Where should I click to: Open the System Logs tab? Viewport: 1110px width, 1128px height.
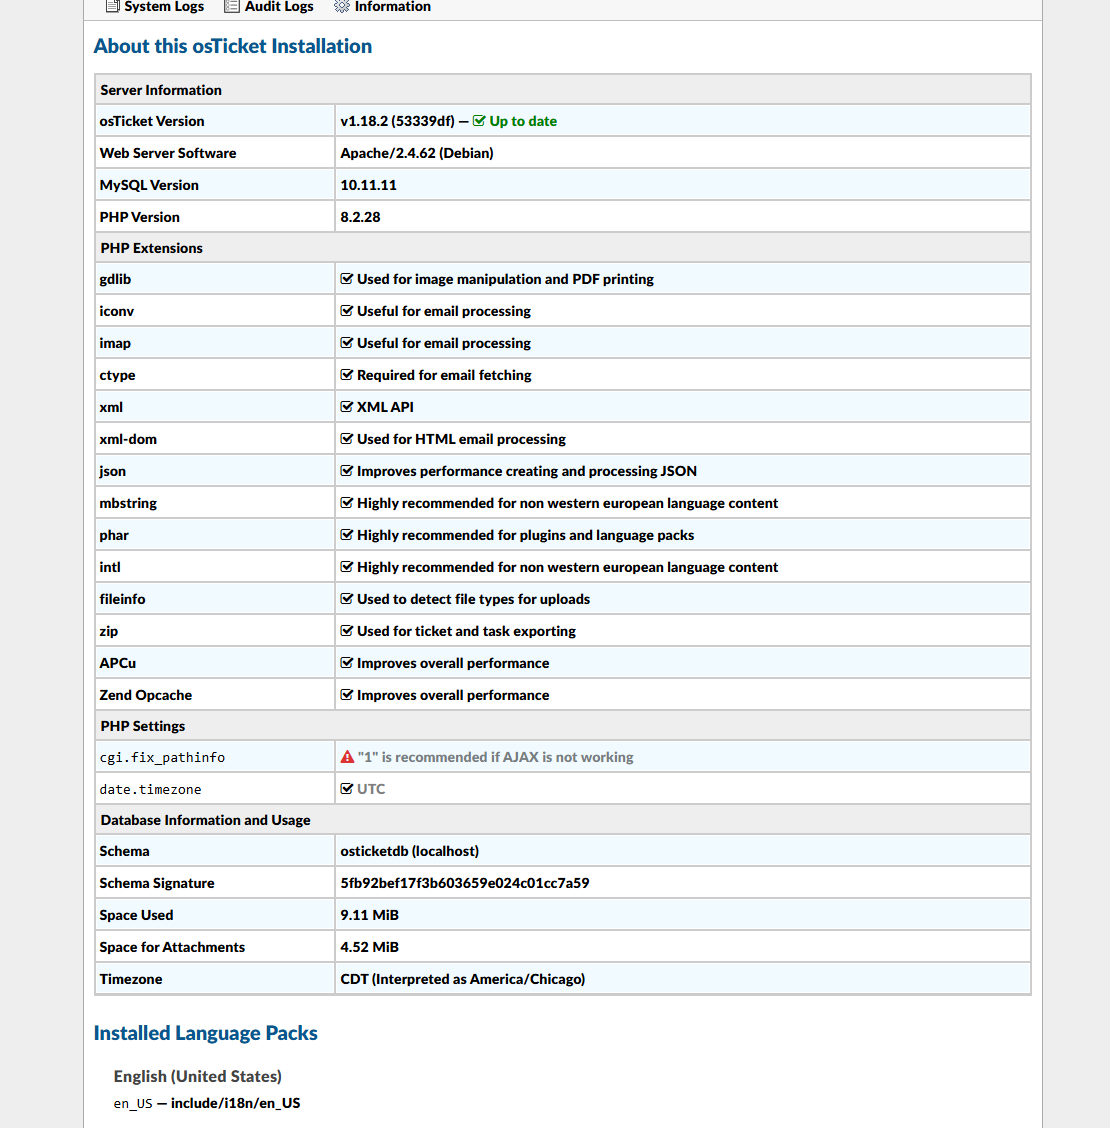pyautogui.click(x=155, y=6)
